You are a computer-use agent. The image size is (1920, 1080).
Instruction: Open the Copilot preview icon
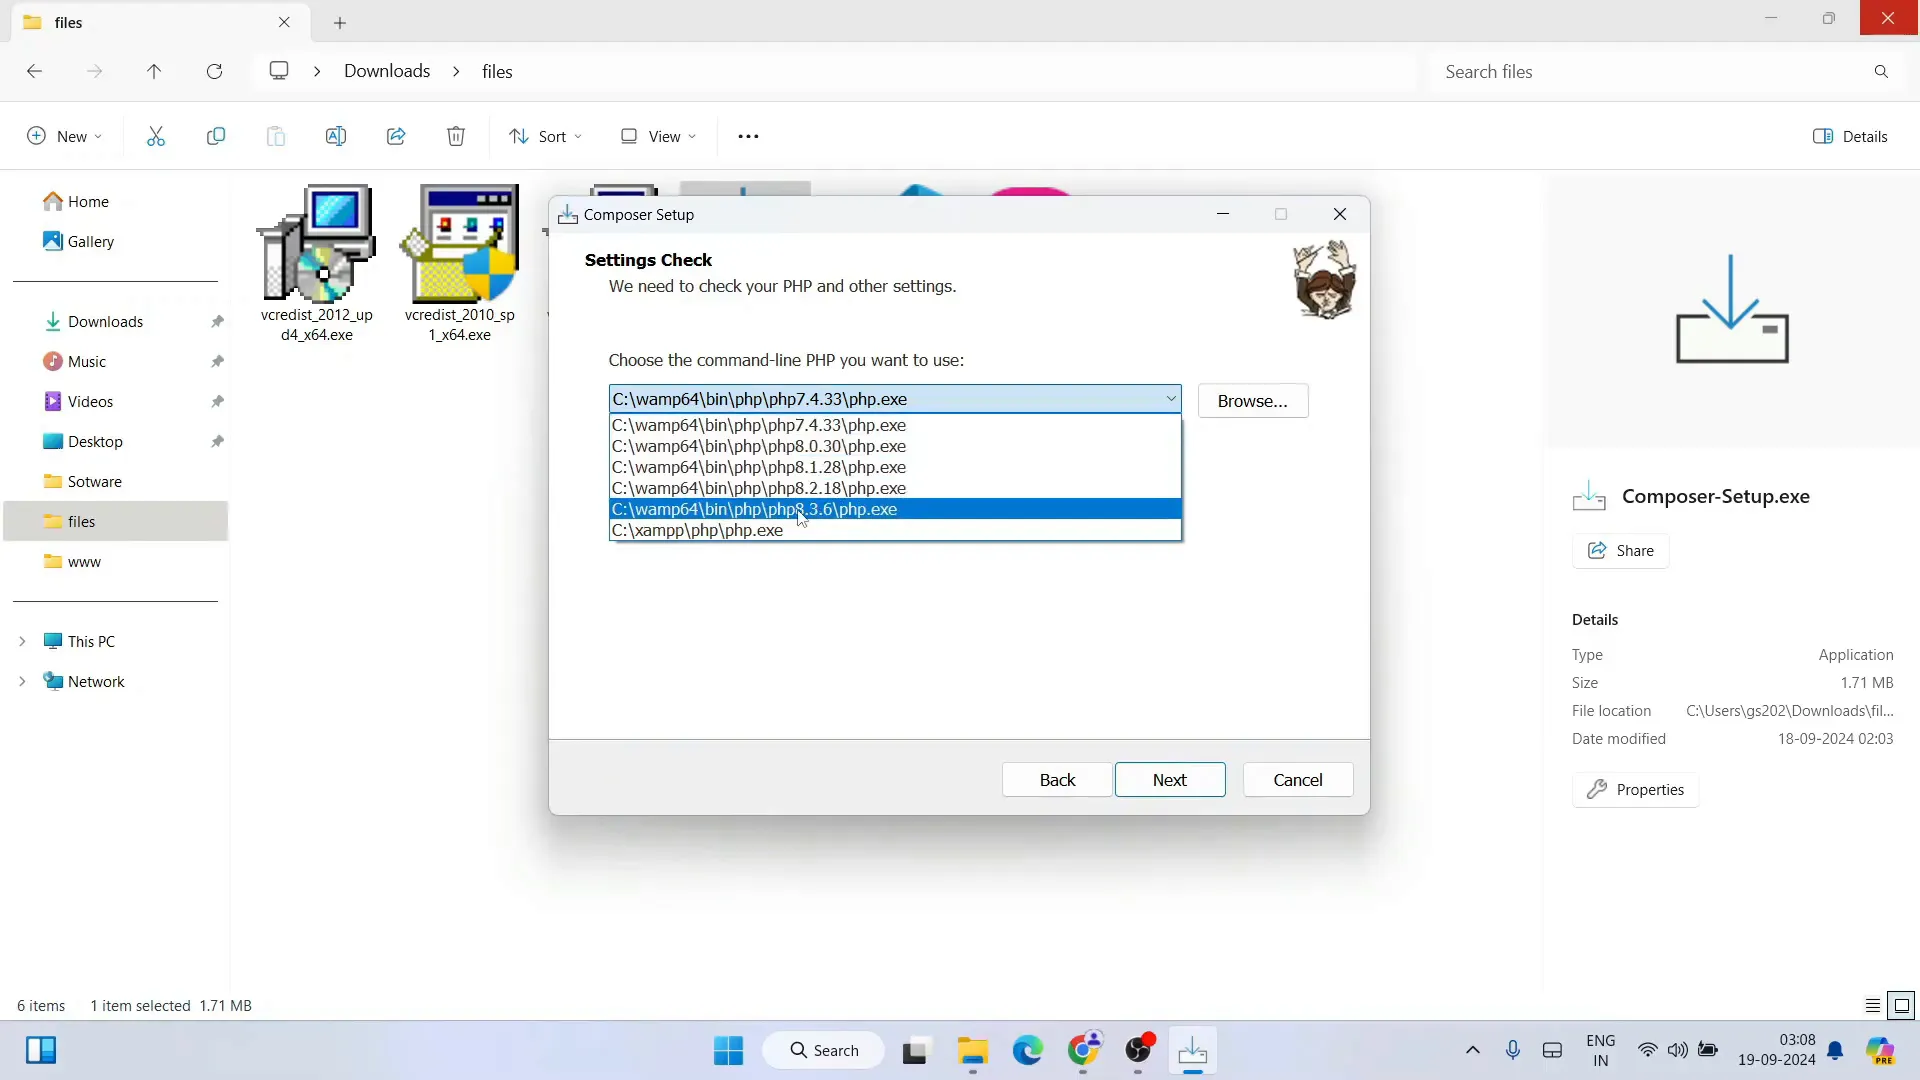[1881, 1051]
